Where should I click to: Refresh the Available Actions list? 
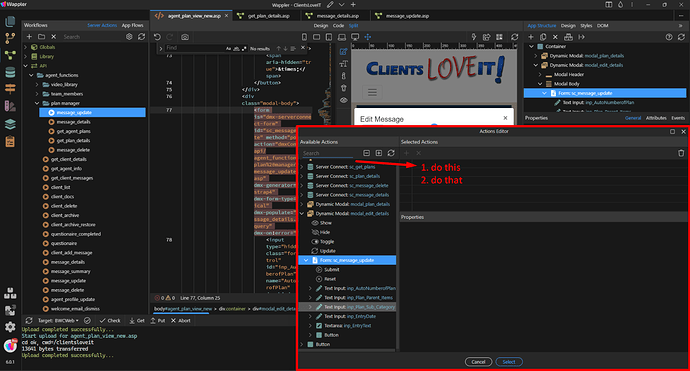tap(391, 153)
